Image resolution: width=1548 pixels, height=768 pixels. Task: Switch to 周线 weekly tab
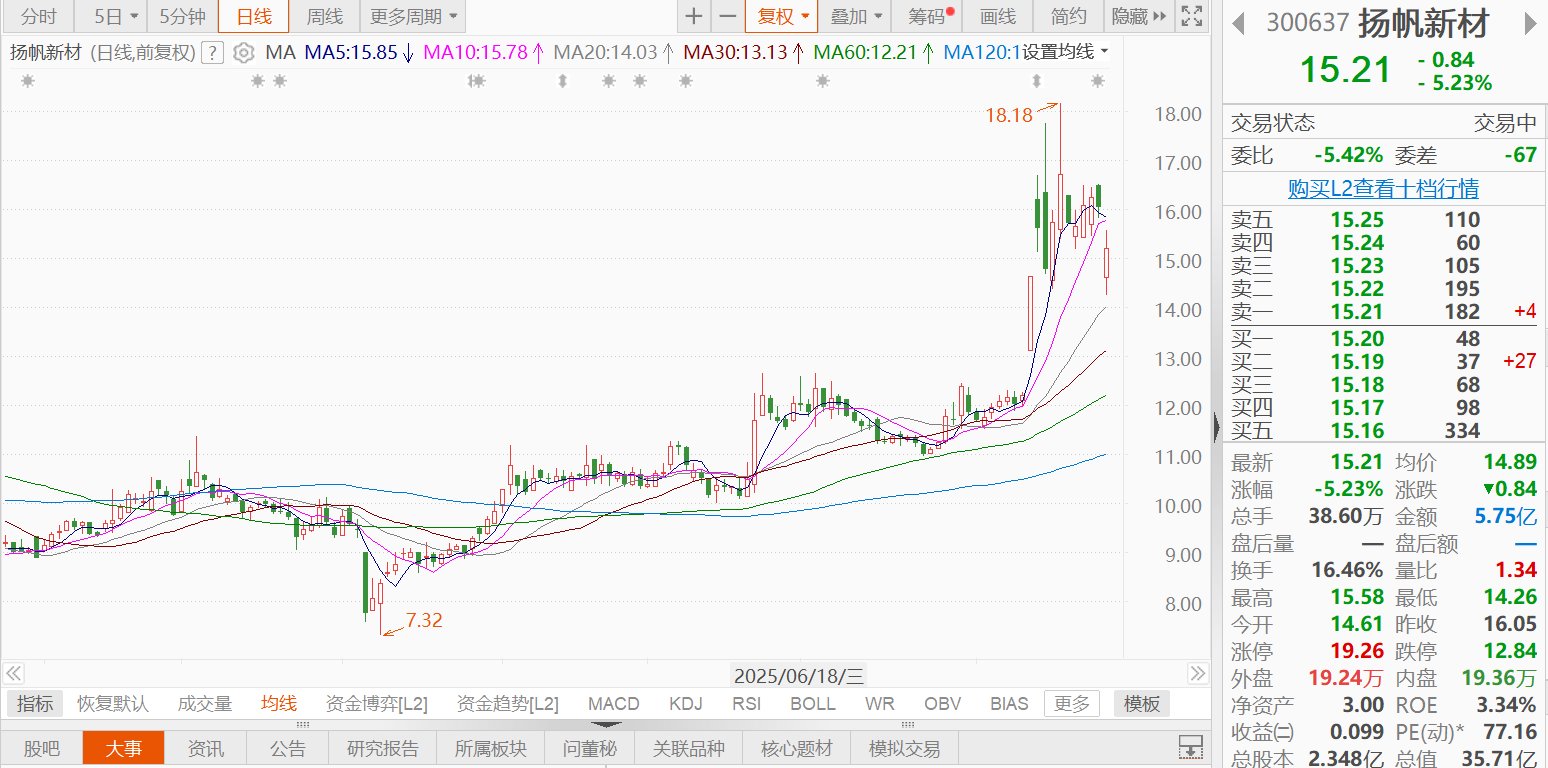pos(324,16)
